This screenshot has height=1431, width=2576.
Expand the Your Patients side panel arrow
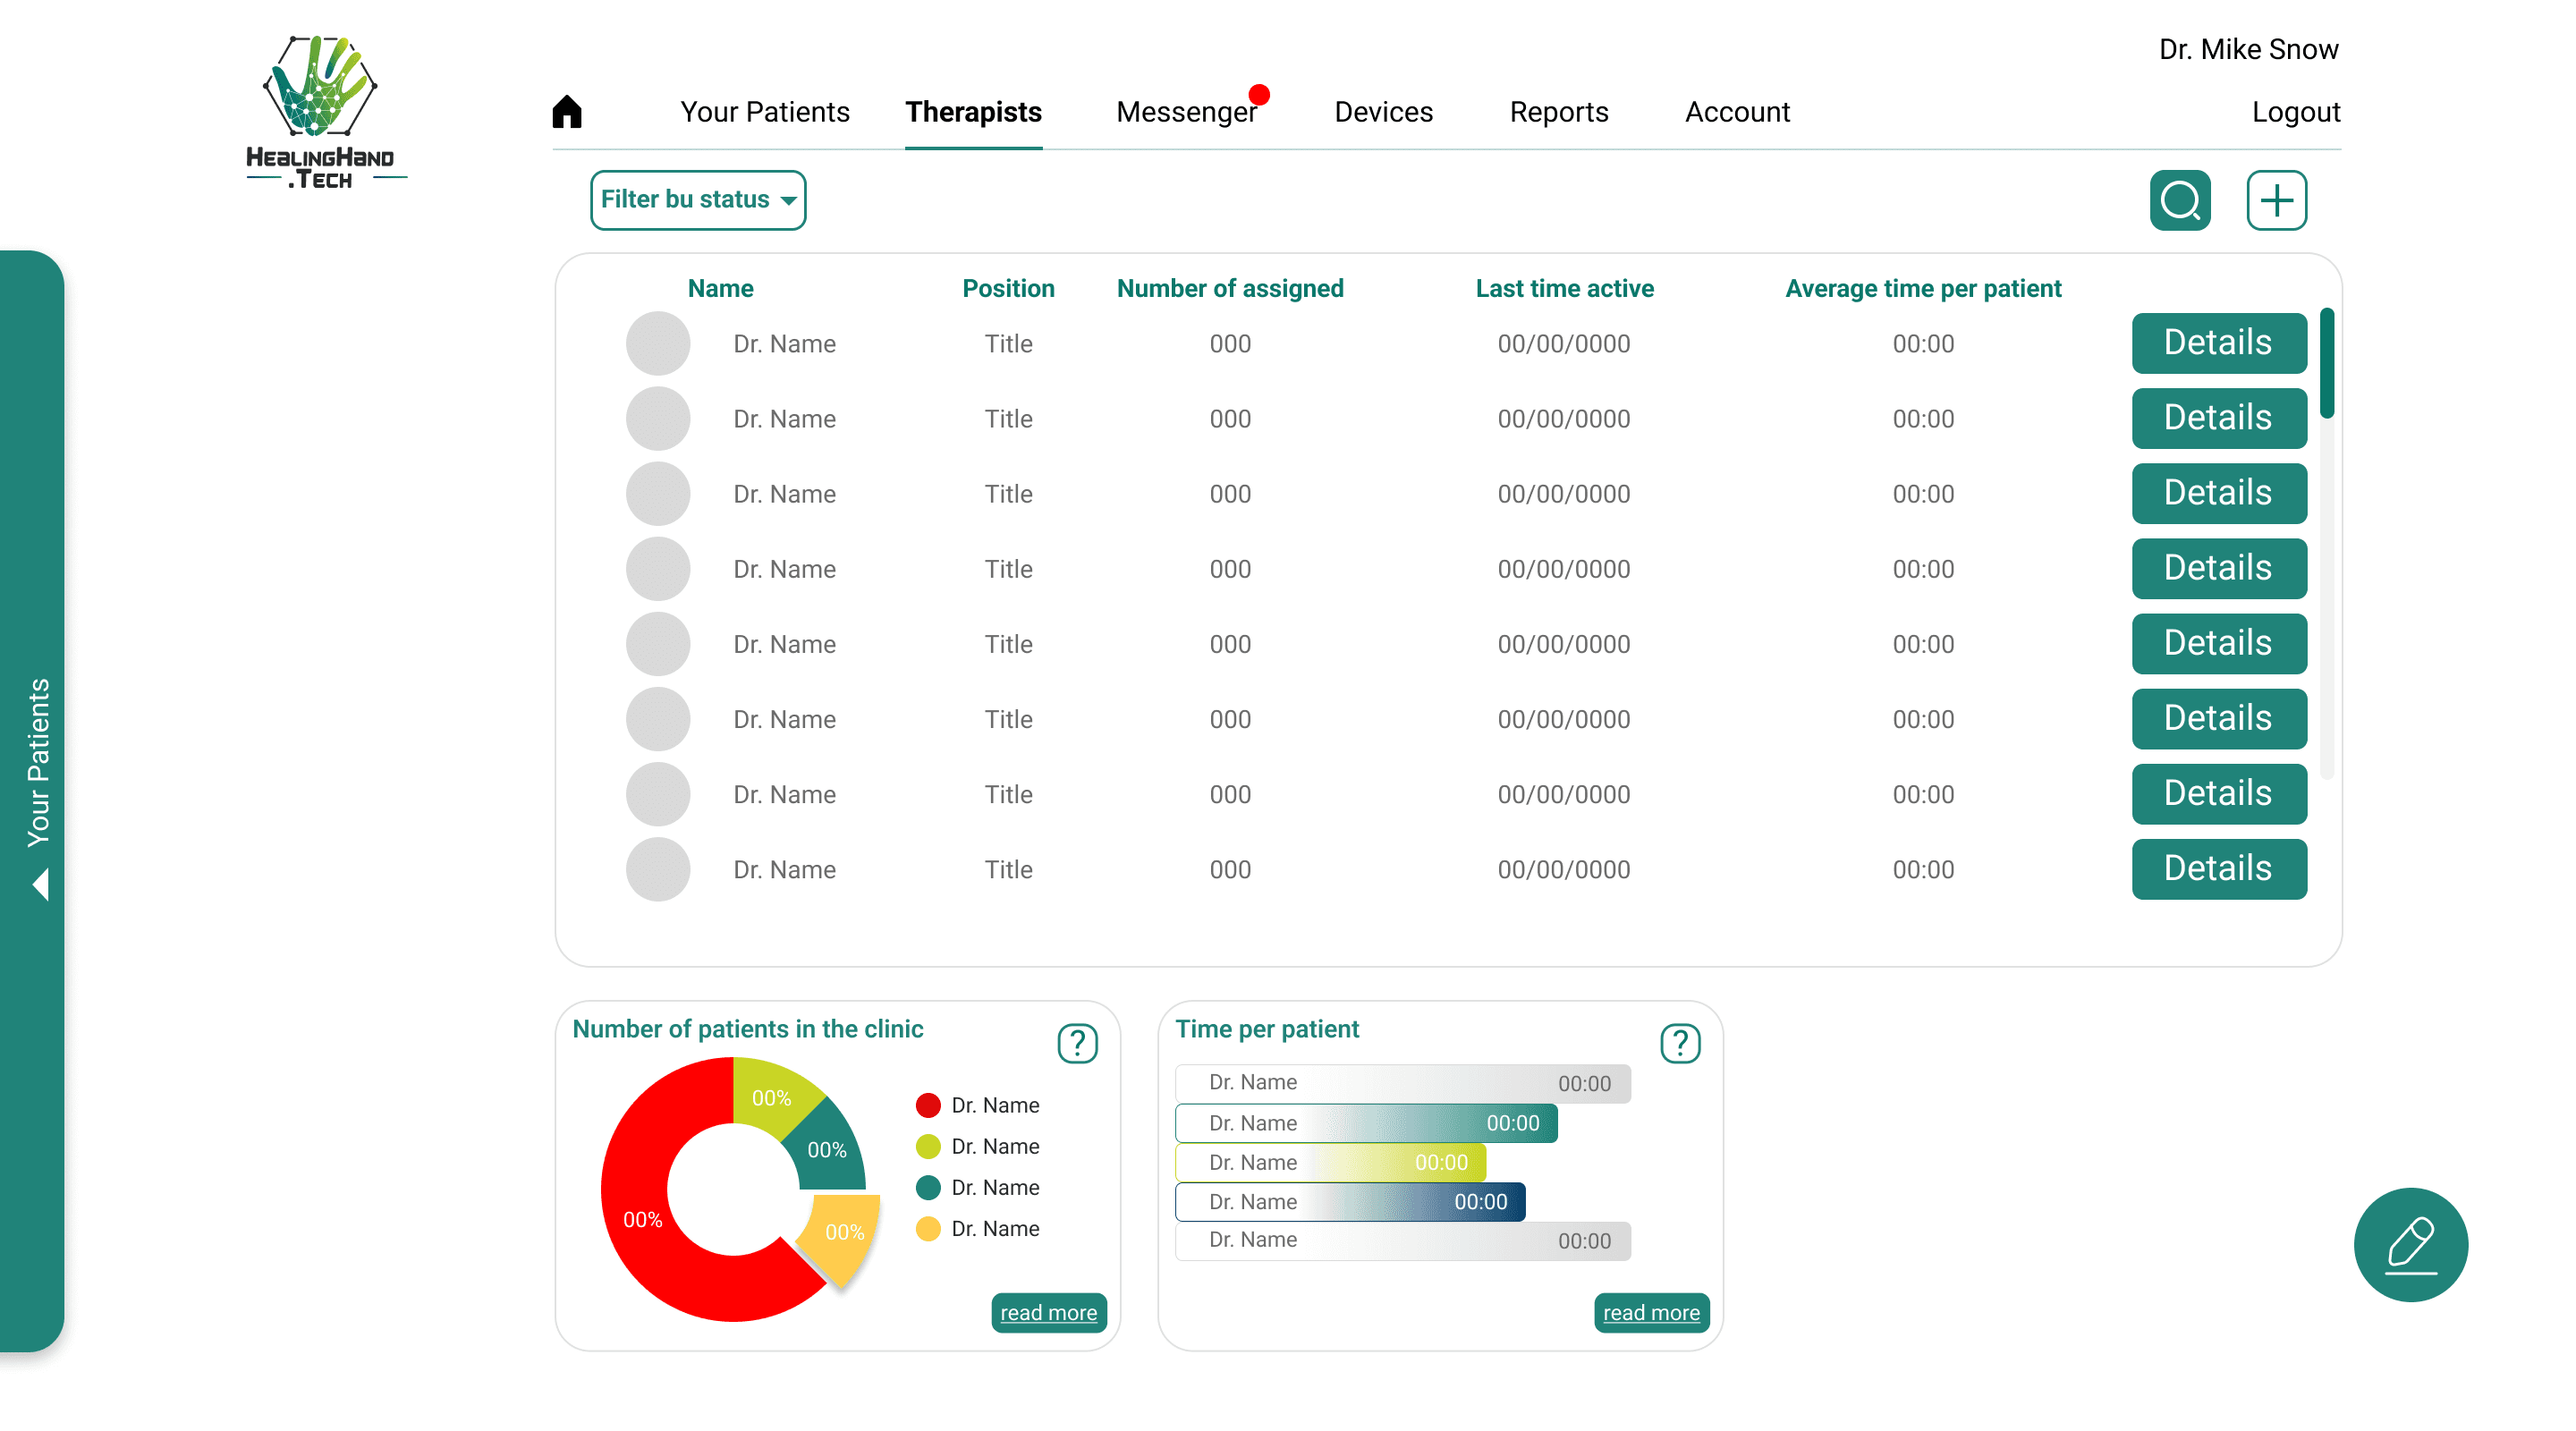coord(41,884)
